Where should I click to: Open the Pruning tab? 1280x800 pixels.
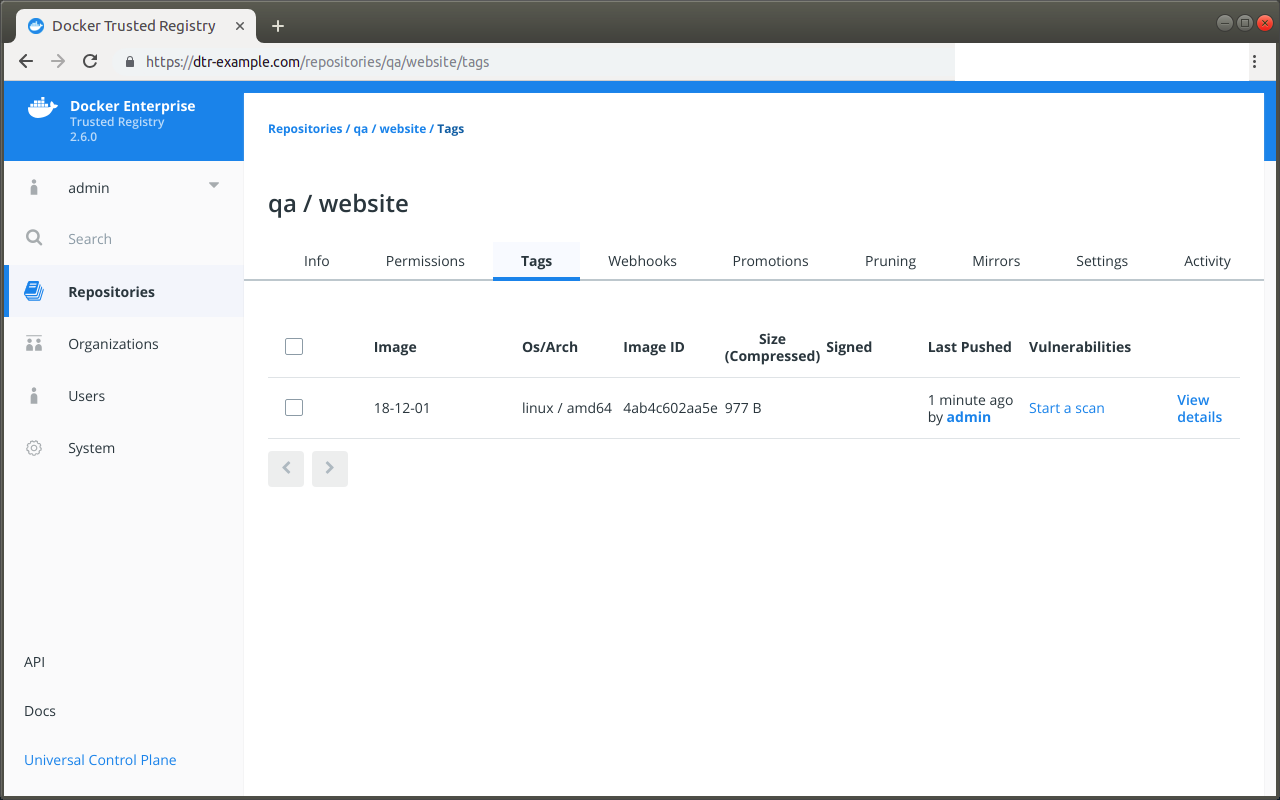point(890,261)
